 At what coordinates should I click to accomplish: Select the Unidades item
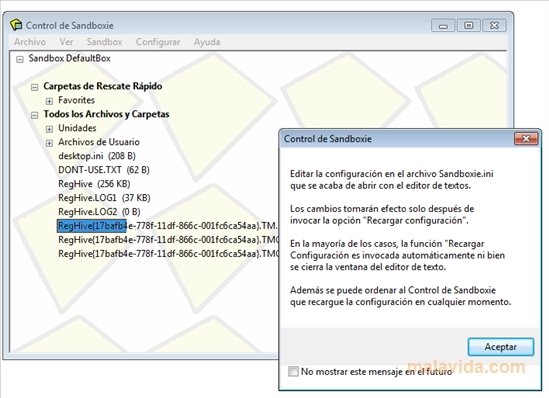77,128
